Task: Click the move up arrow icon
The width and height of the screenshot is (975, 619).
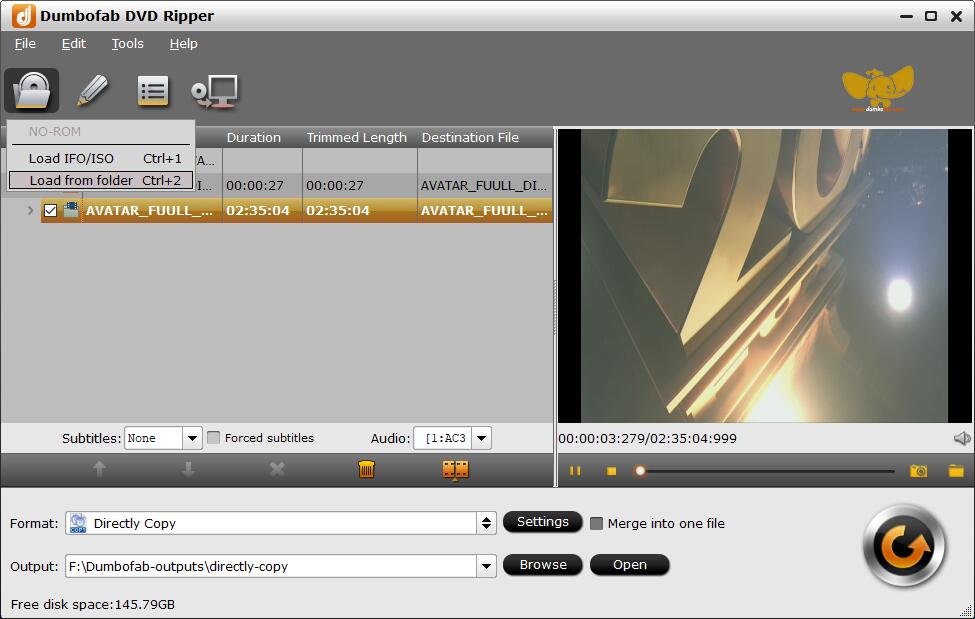Action: pos(99,469)
